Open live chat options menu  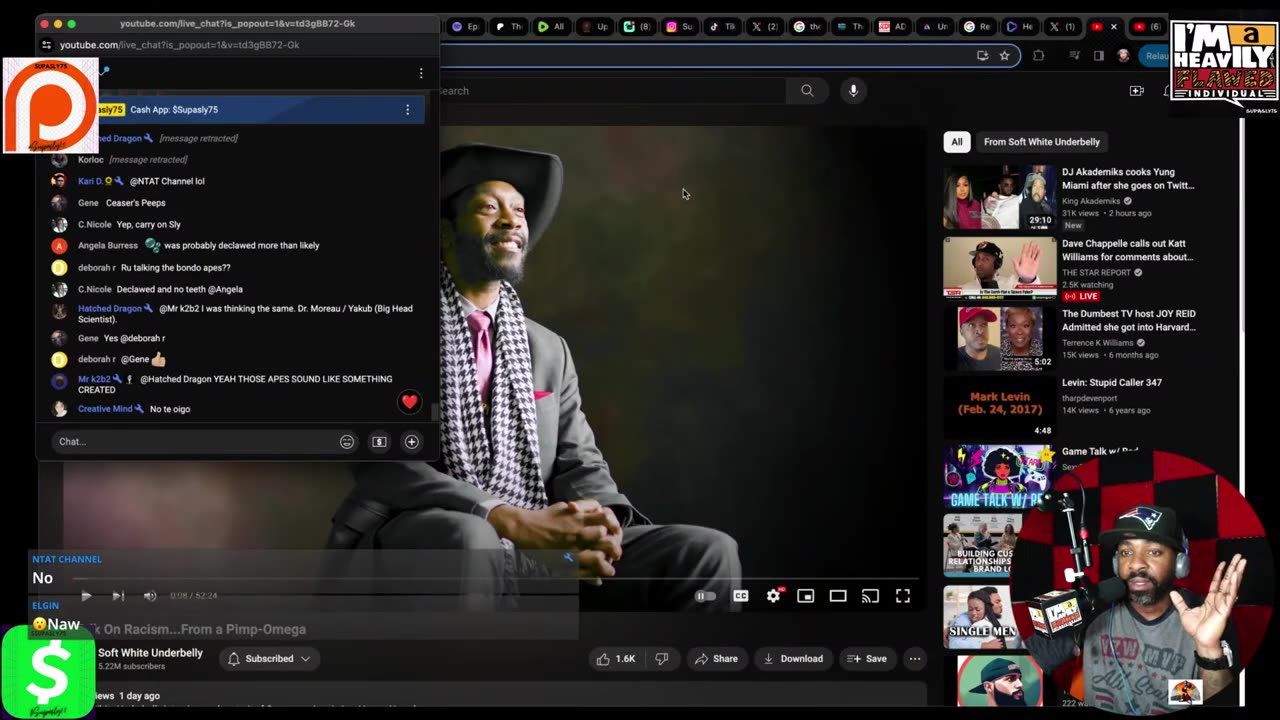pyautogui.click(x=421, y=73)
